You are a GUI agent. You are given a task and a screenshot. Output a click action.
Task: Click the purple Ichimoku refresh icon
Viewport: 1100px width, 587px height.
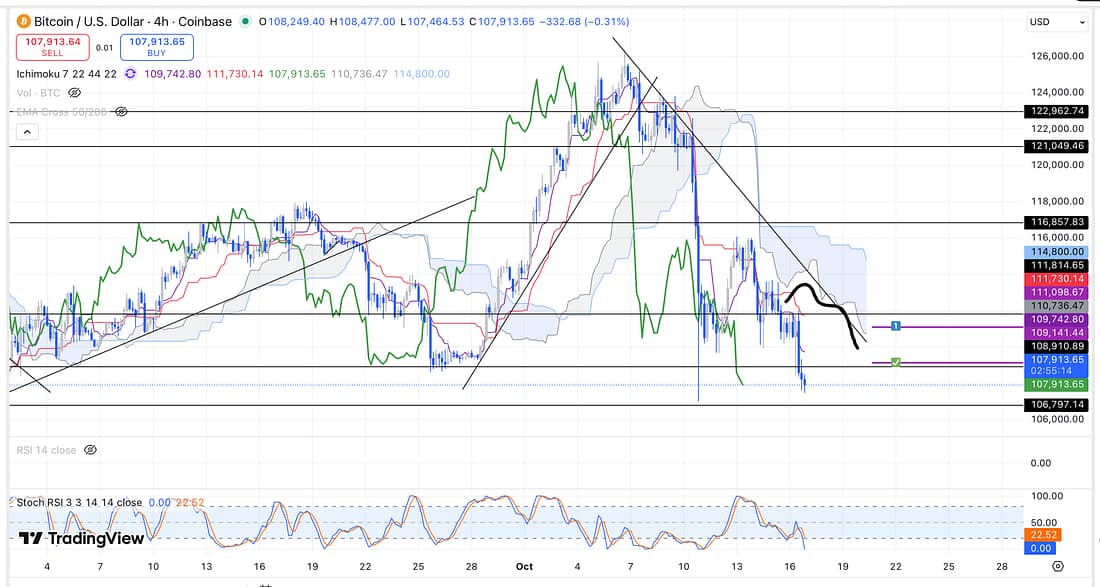pyautogui.click(x=132, y=74)
